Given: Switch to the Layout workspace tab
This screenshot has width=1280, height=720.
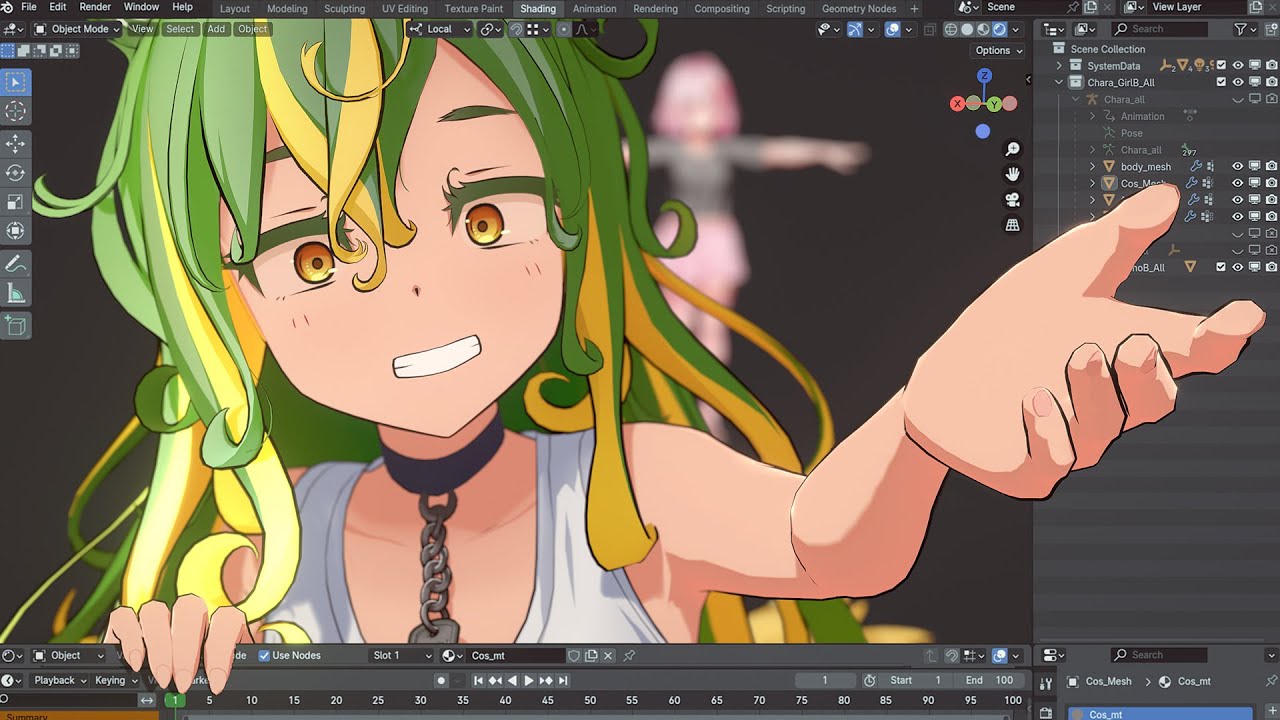Looking at the screenshot, I should [x=235, y=8].
